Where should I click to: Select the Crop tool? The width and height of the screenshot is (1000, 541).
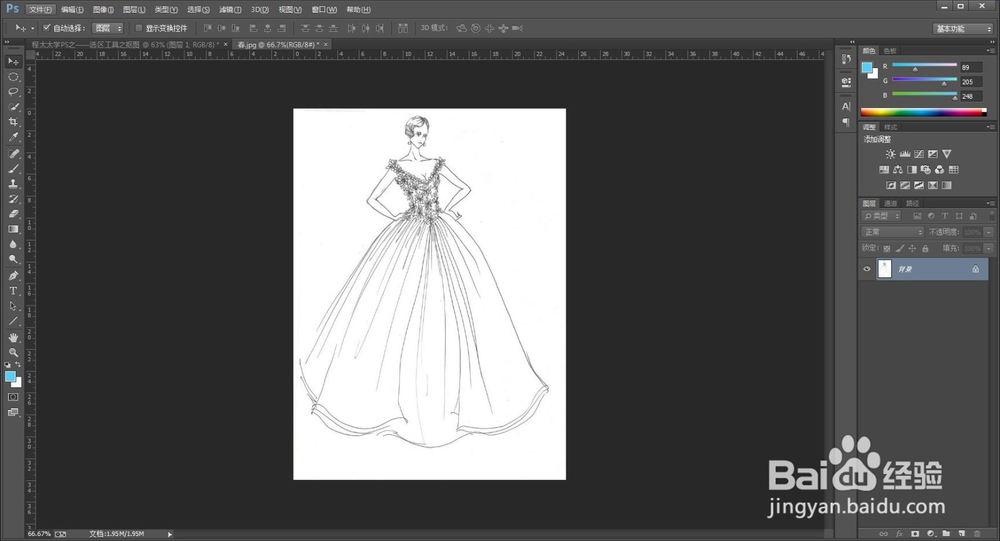coord(14,121)
